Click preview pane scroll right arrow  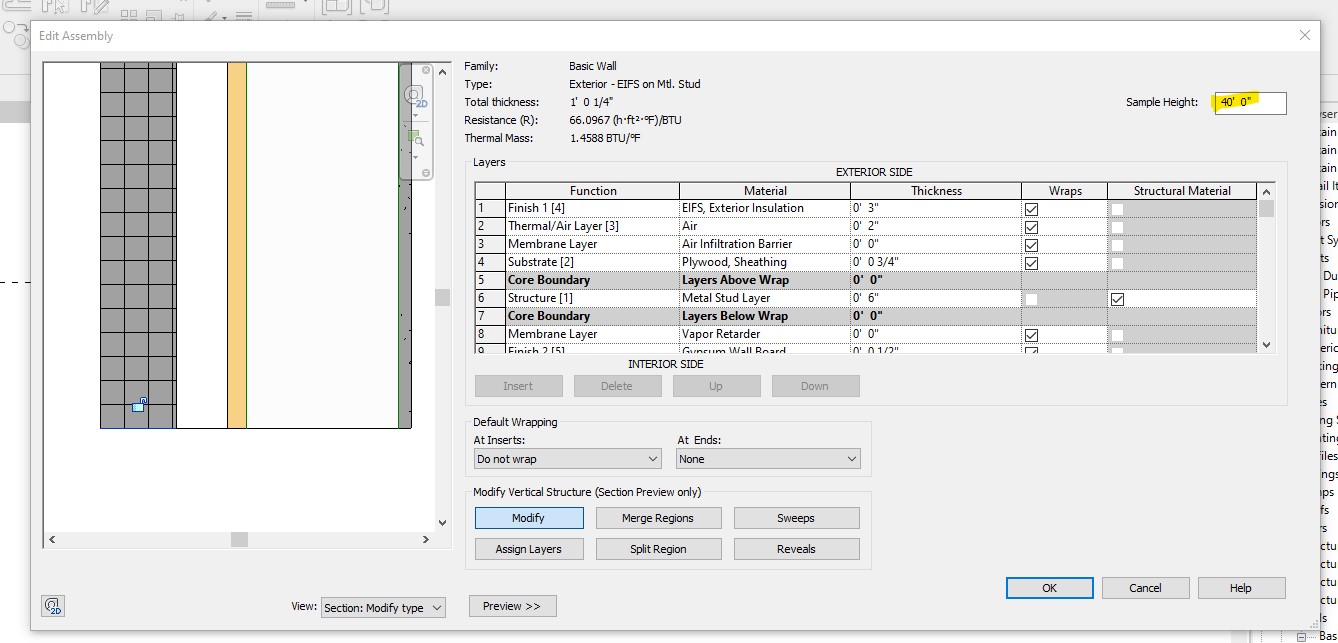425,539
